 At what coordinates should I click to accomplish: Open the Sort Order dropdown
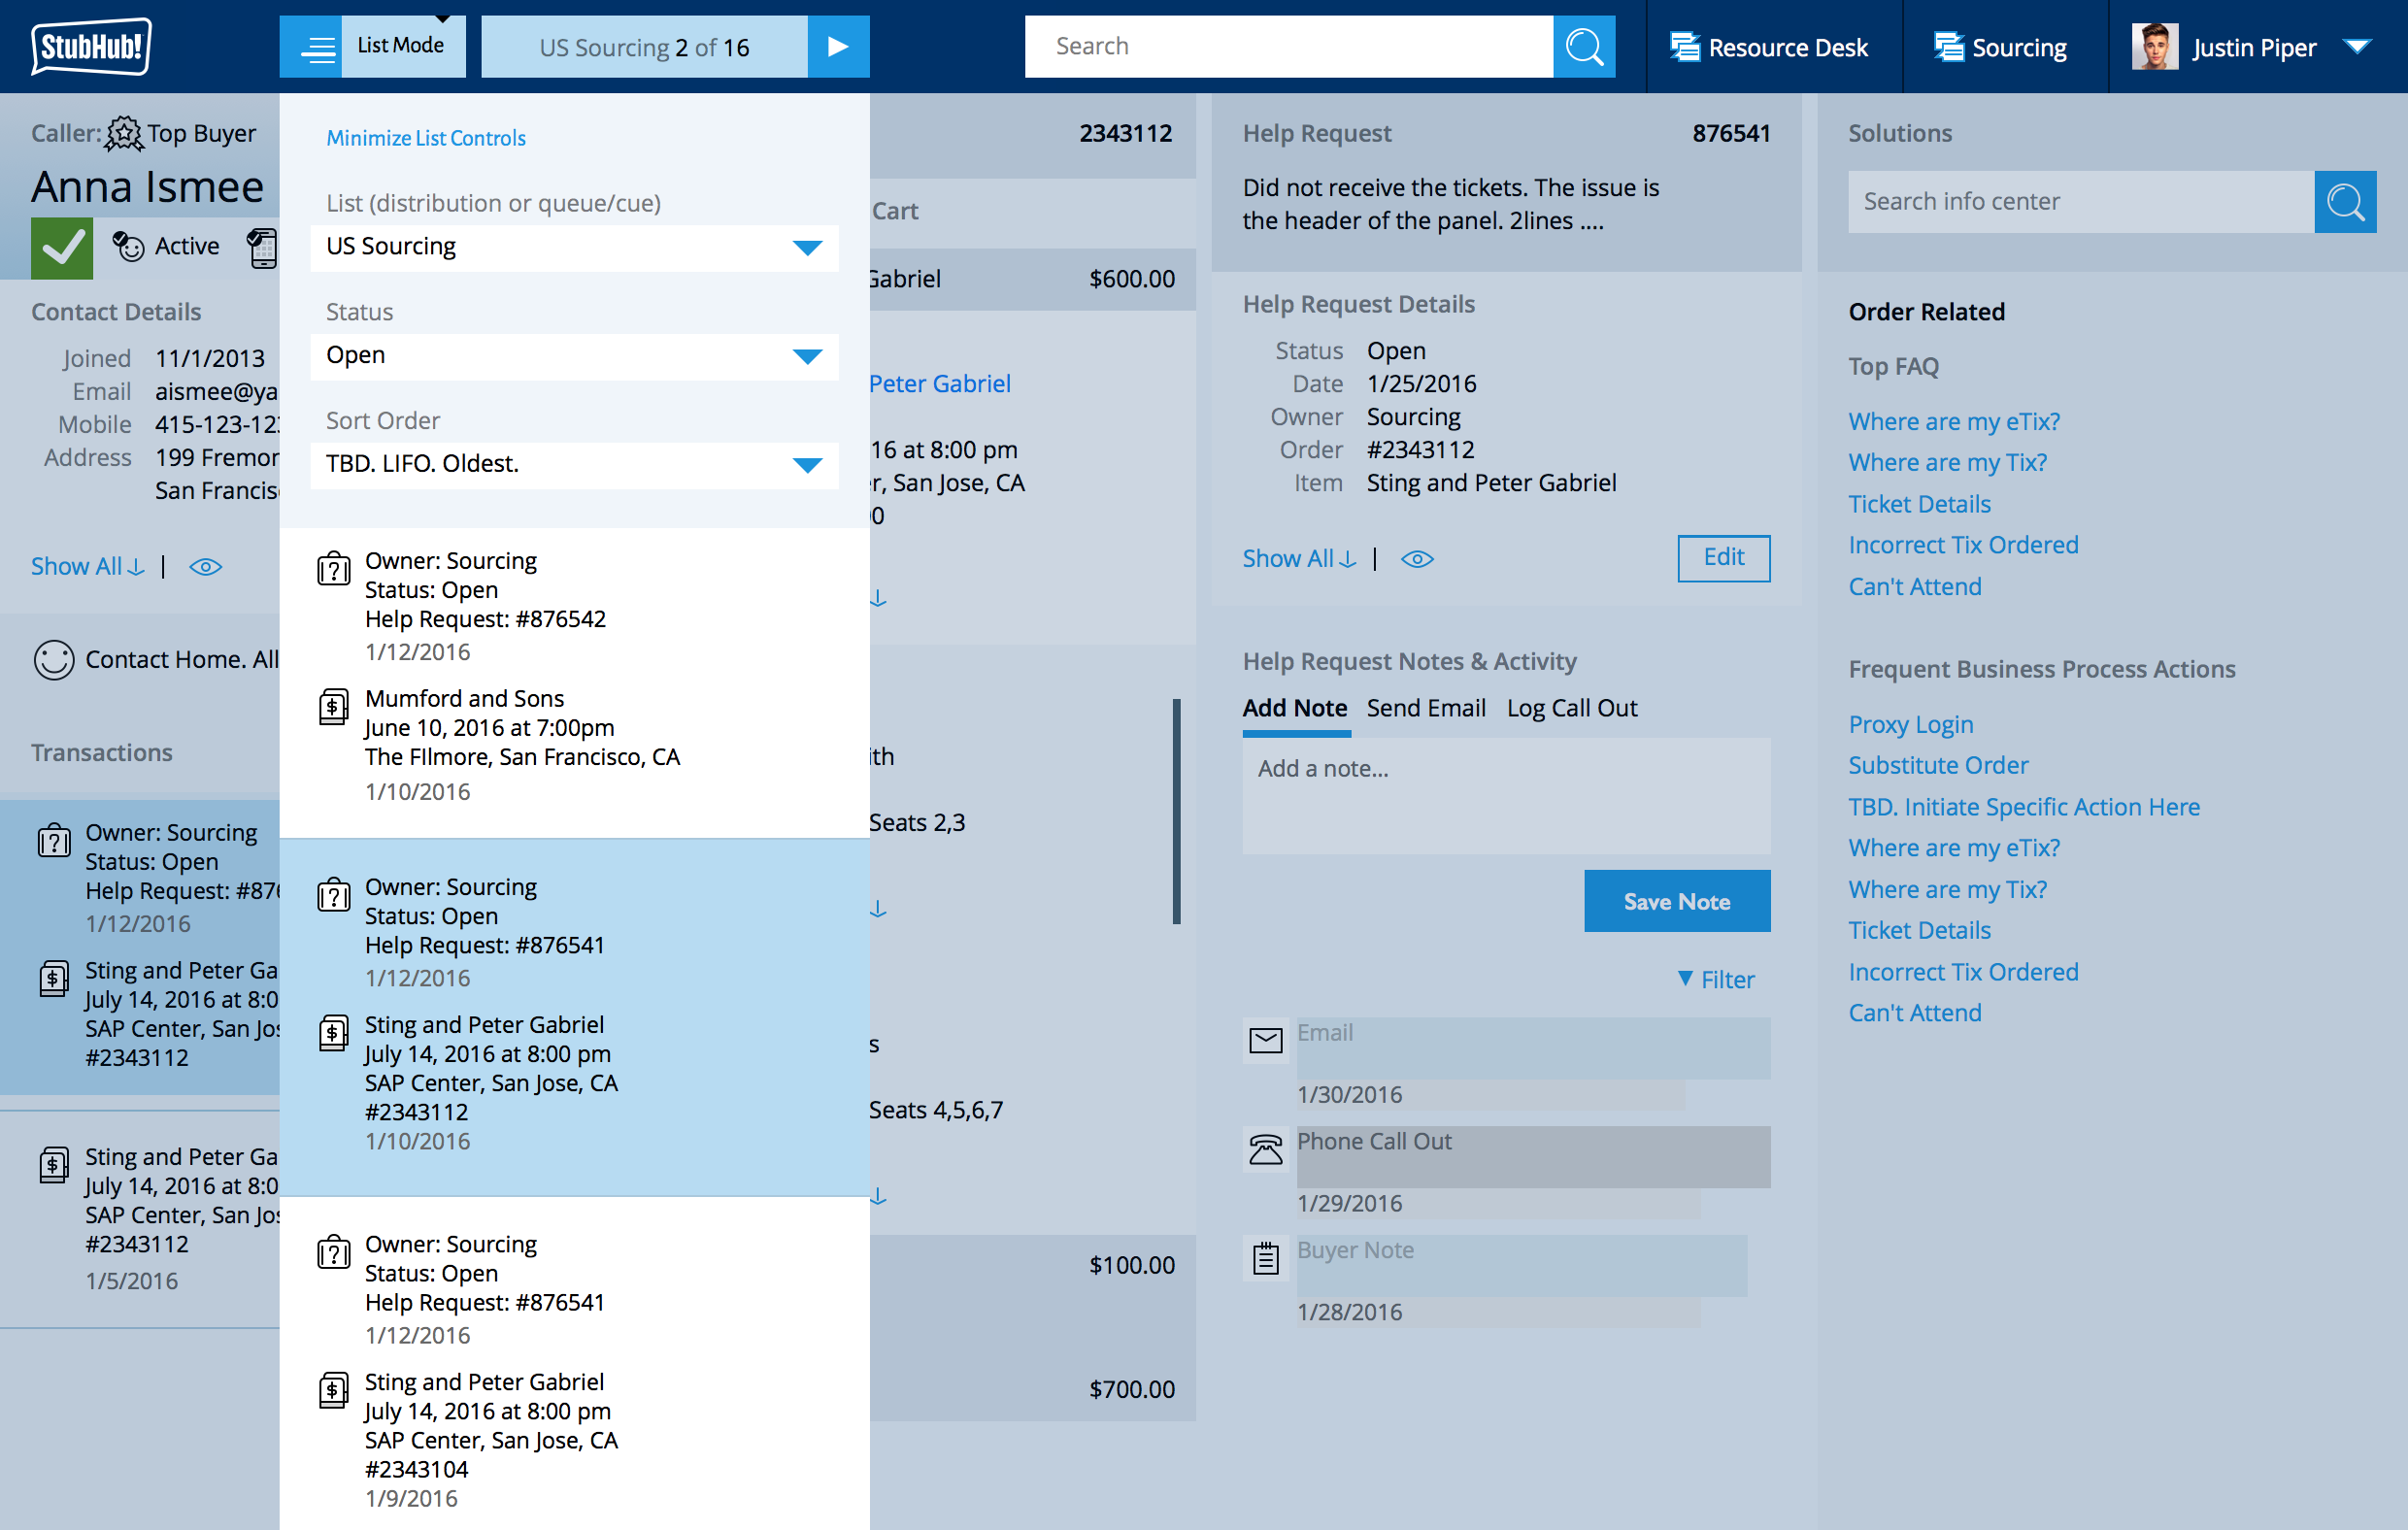574,465
